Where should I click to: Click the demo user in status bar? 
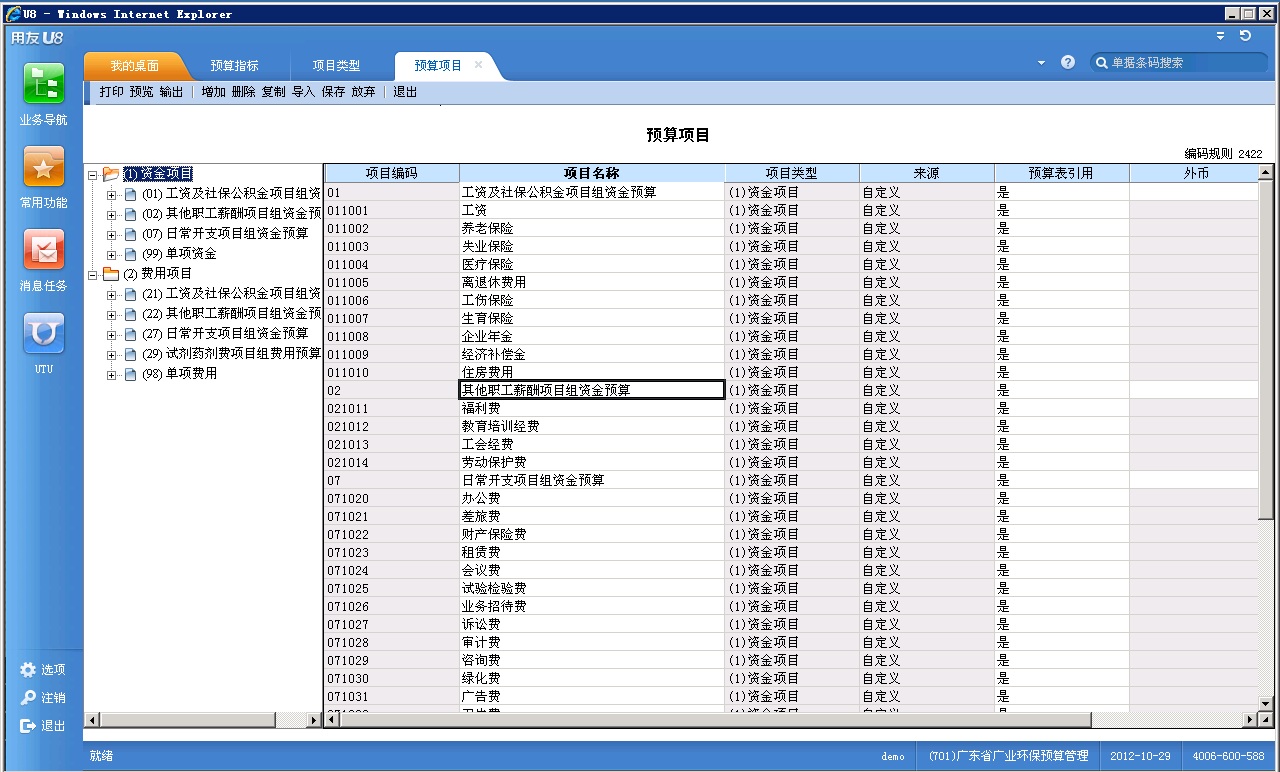(x=893, y=757)
